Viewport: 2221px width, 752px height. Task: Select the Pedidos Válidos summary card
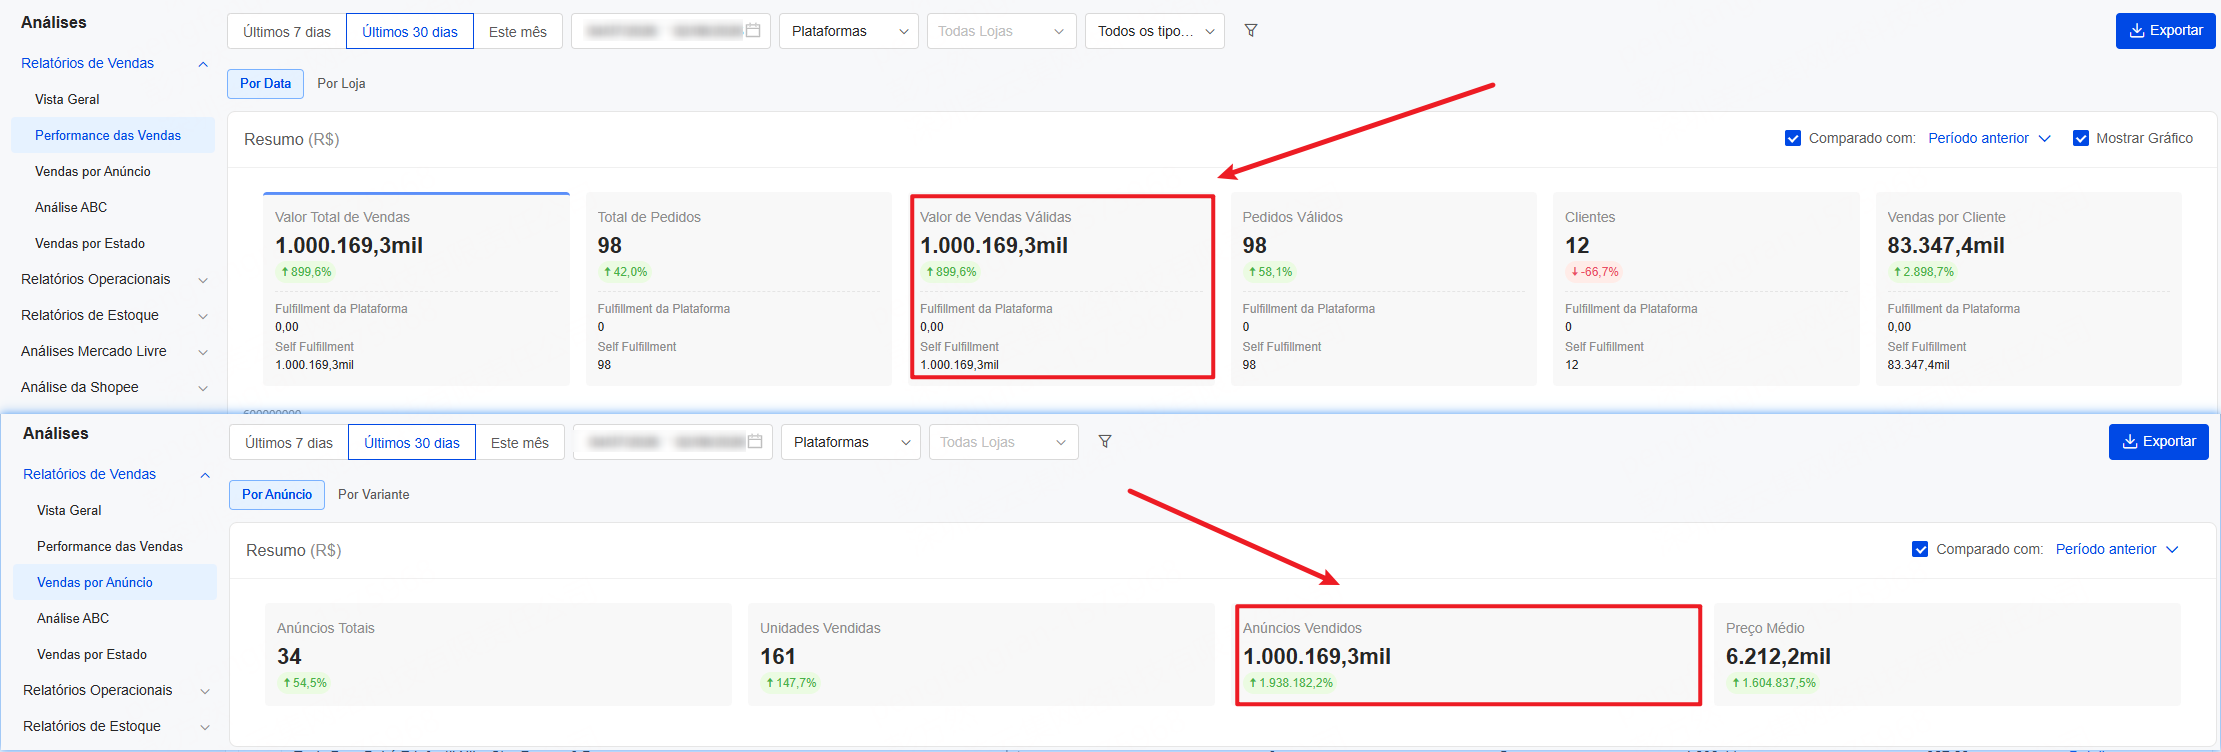(x=1384, y=289)
